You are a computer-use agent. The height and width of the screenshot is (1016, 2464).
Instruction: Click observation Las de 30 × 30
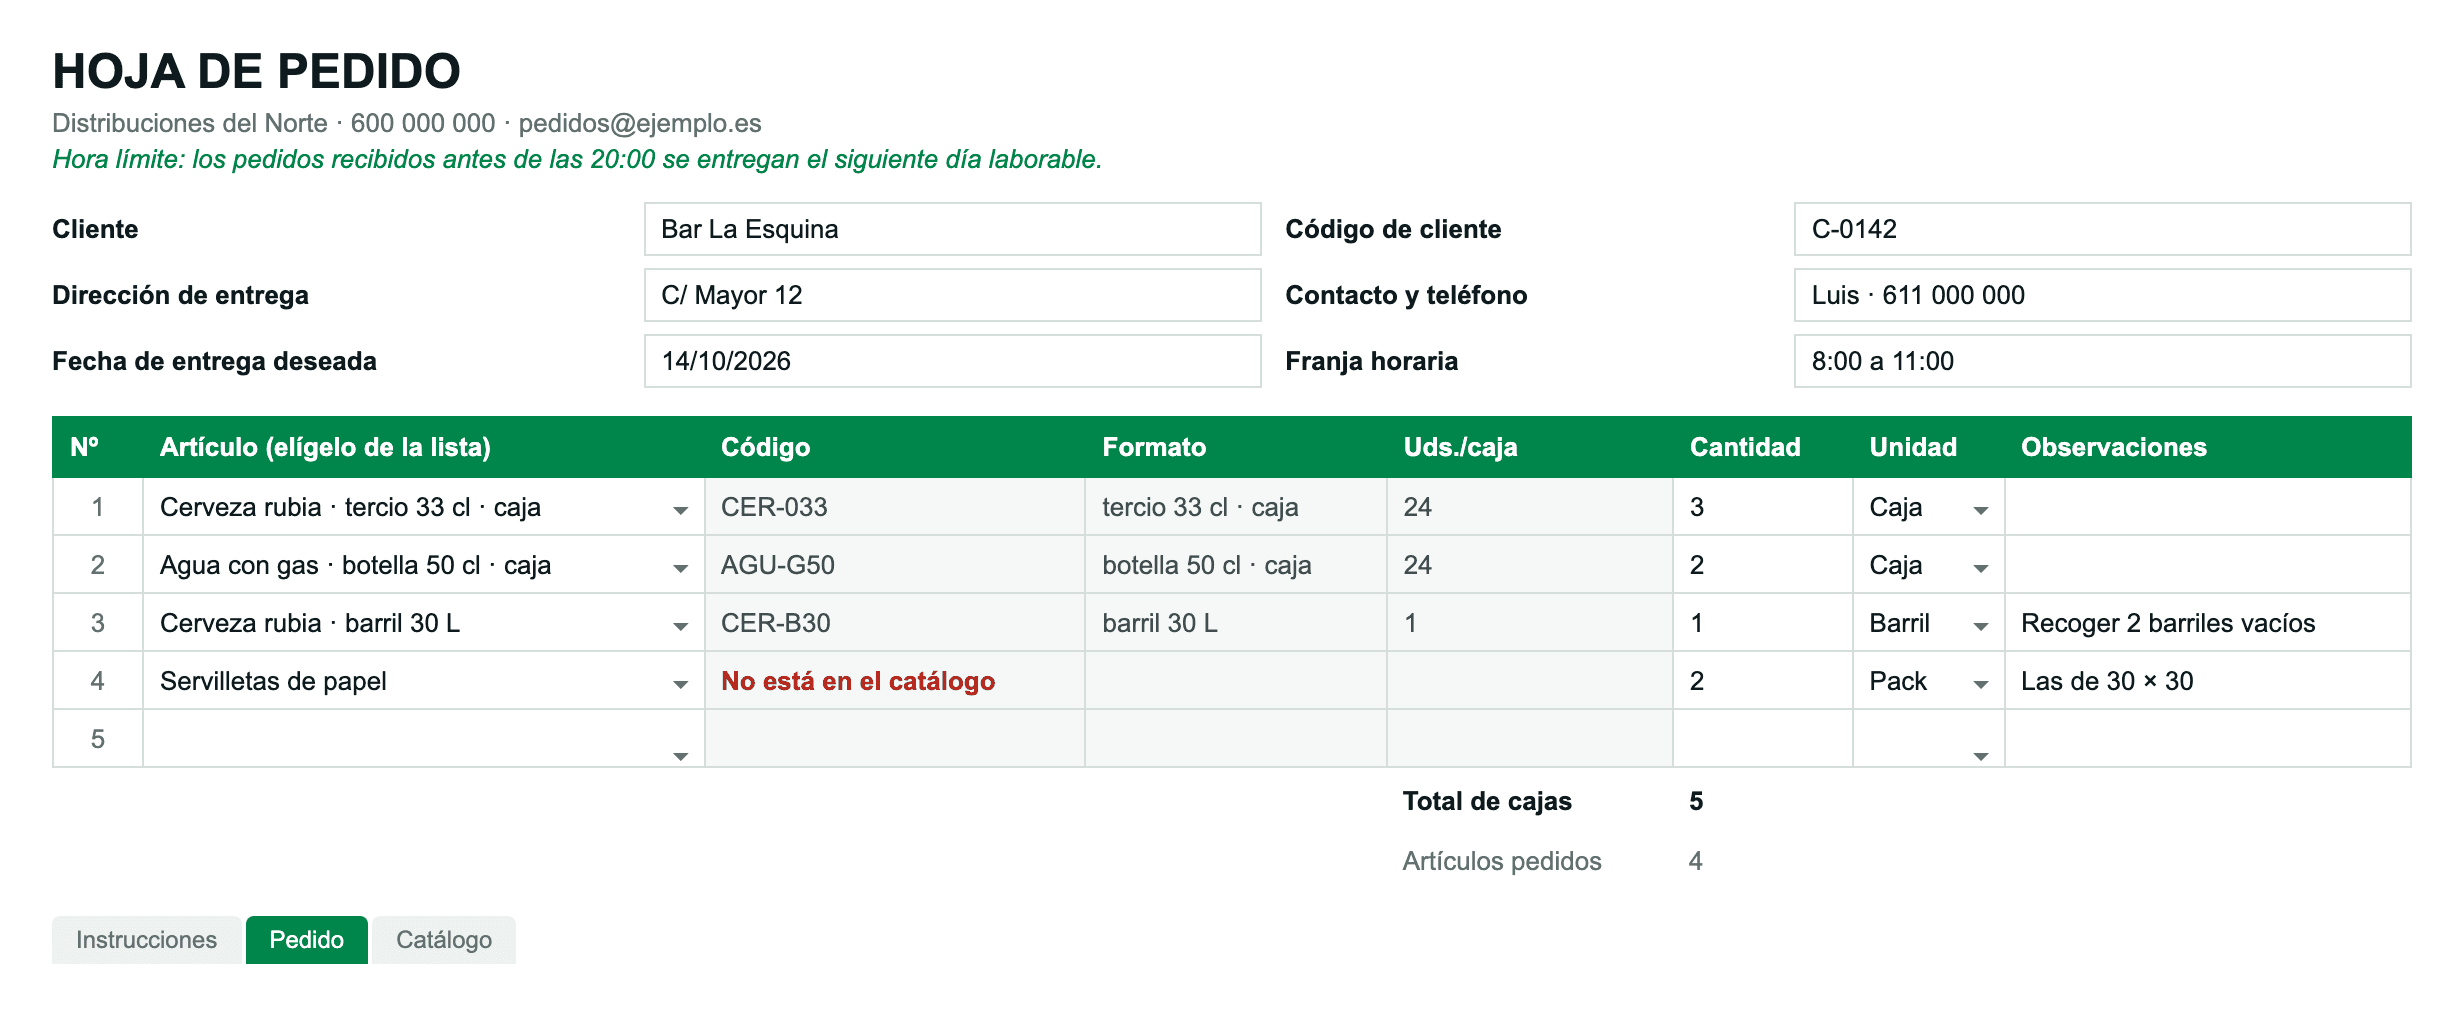click(2208, 681)
